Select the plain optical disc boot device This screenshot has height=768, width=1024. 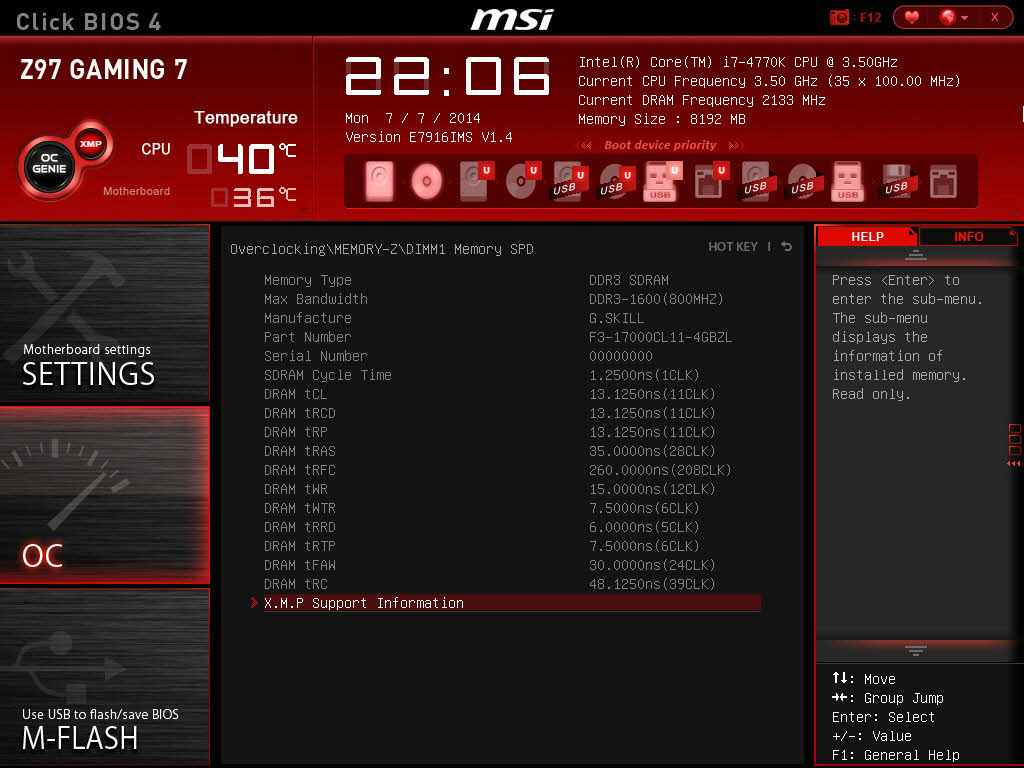(x=426, y=181)
